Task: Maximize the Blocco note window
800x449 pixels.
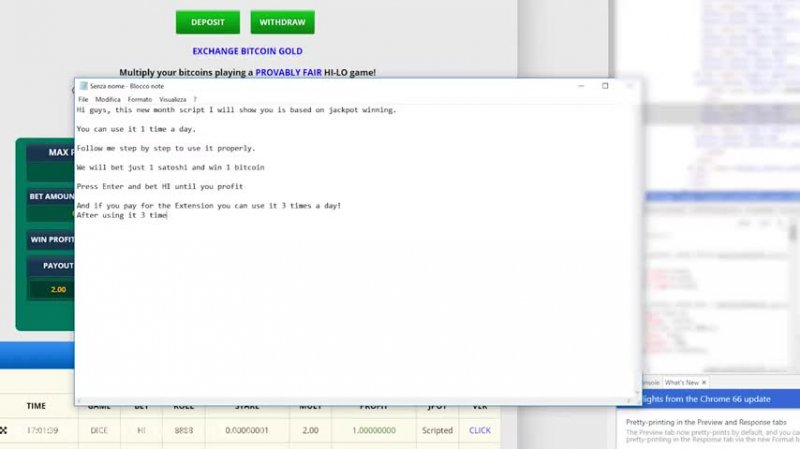Action: (x=605, y=87)
